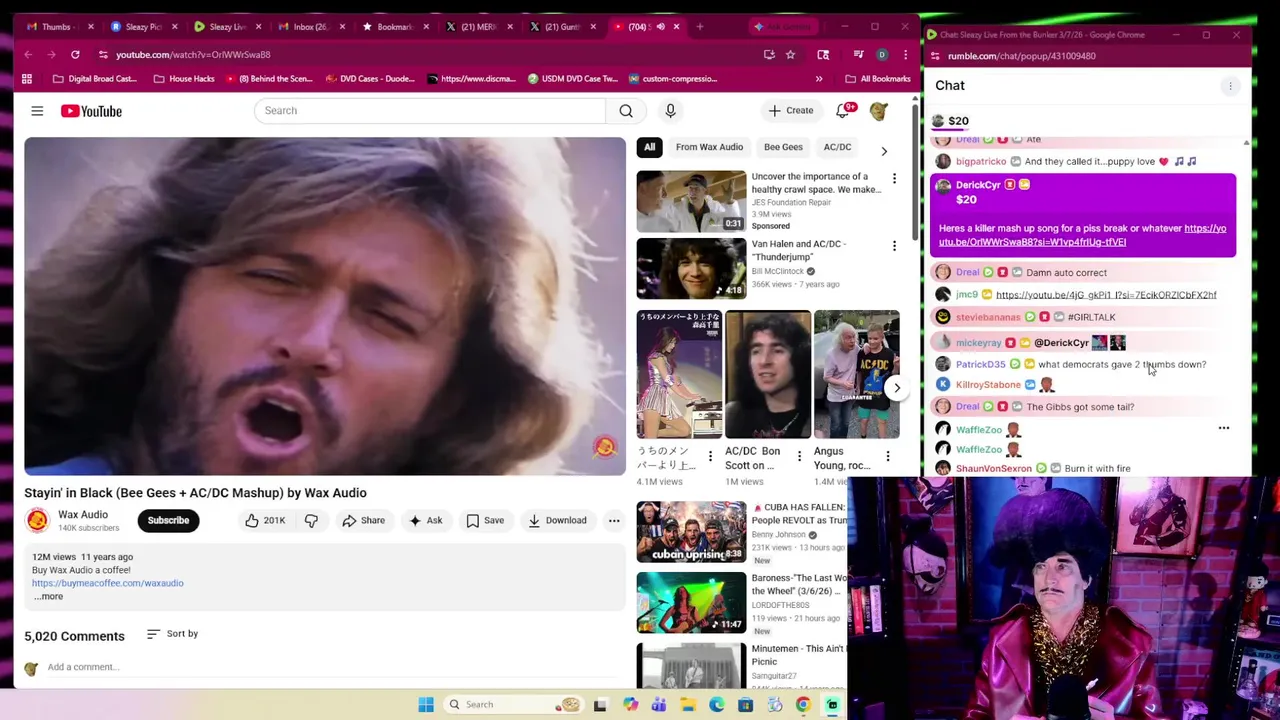This screenshot has height=720, width=1280.
Task: Open Google Chrome from the taskbar
Action: (803, 705)
